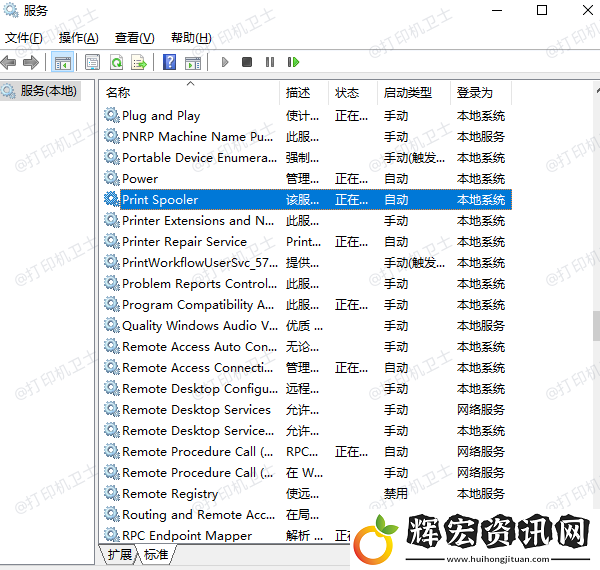Image resolution: width=600 pixels, height=570 pixels.
Task: Switch to the 扩展 tab
Action: tap(119, 554)
